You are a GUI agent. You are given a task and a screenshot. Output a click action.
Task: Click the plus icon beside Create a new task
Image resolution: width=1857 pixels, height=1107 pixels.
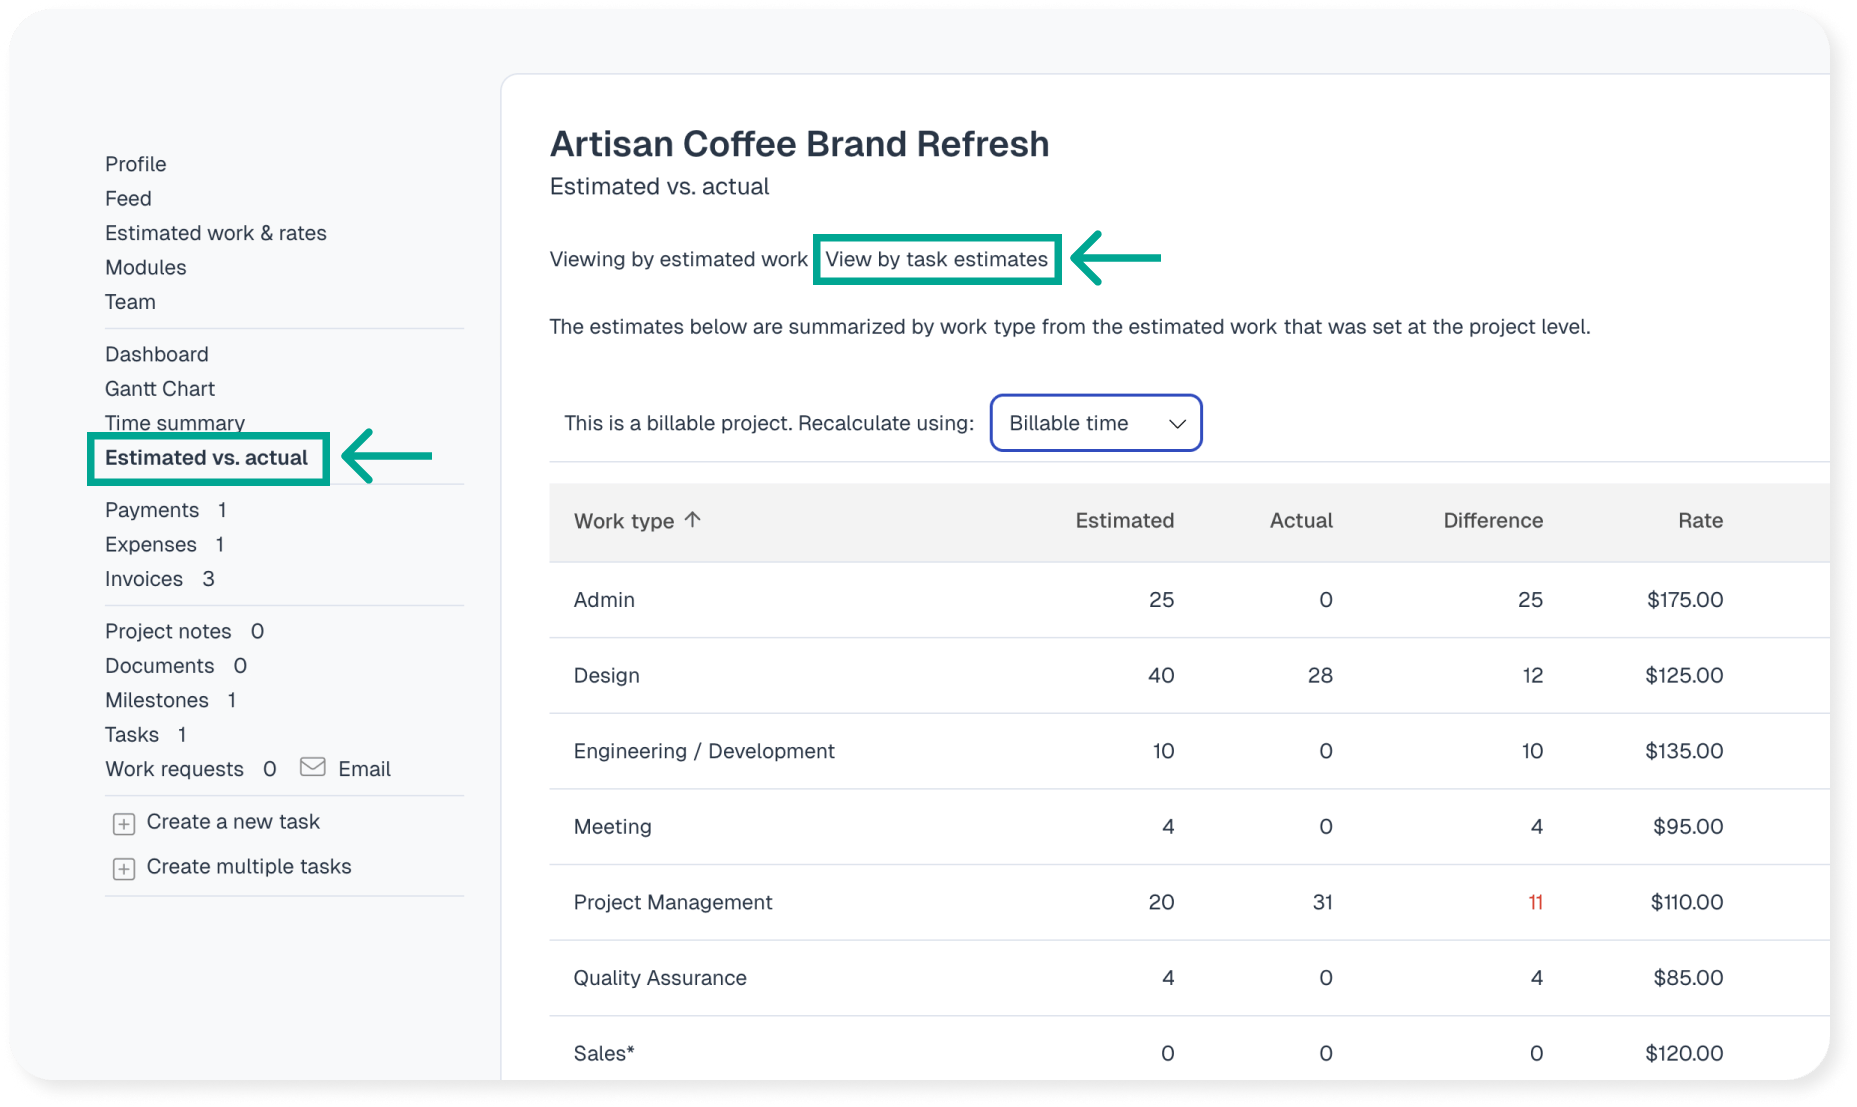[124, 823]
